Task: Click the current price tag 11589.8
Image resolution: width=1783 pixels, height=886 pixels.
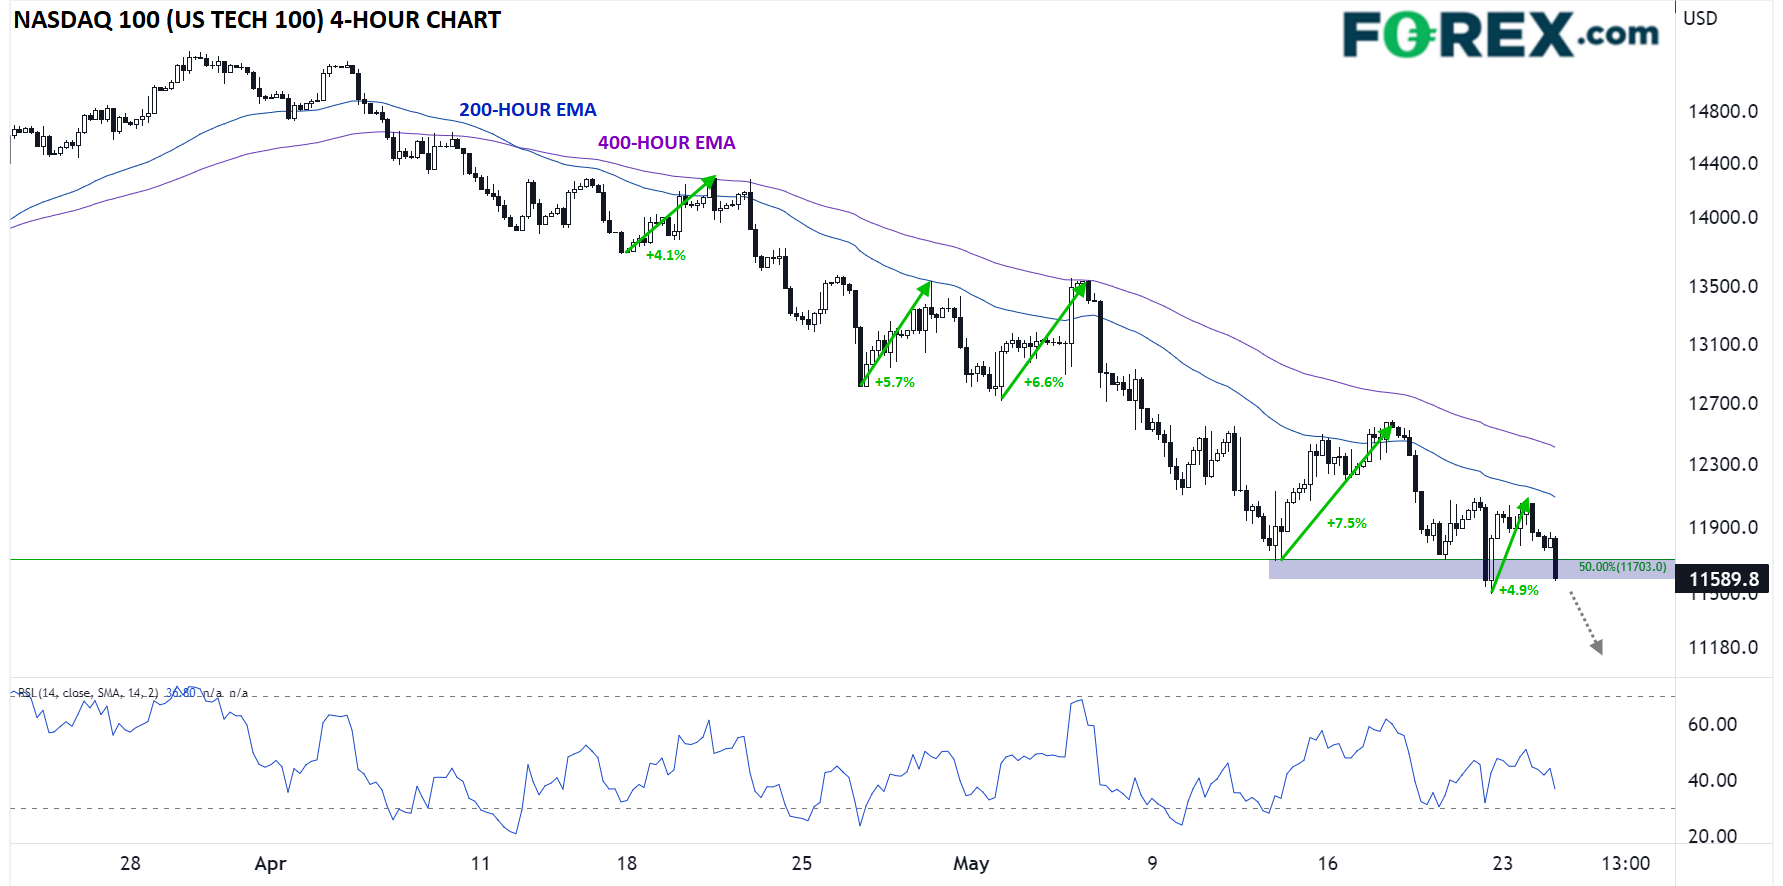Action: (x=1722, y=579)
